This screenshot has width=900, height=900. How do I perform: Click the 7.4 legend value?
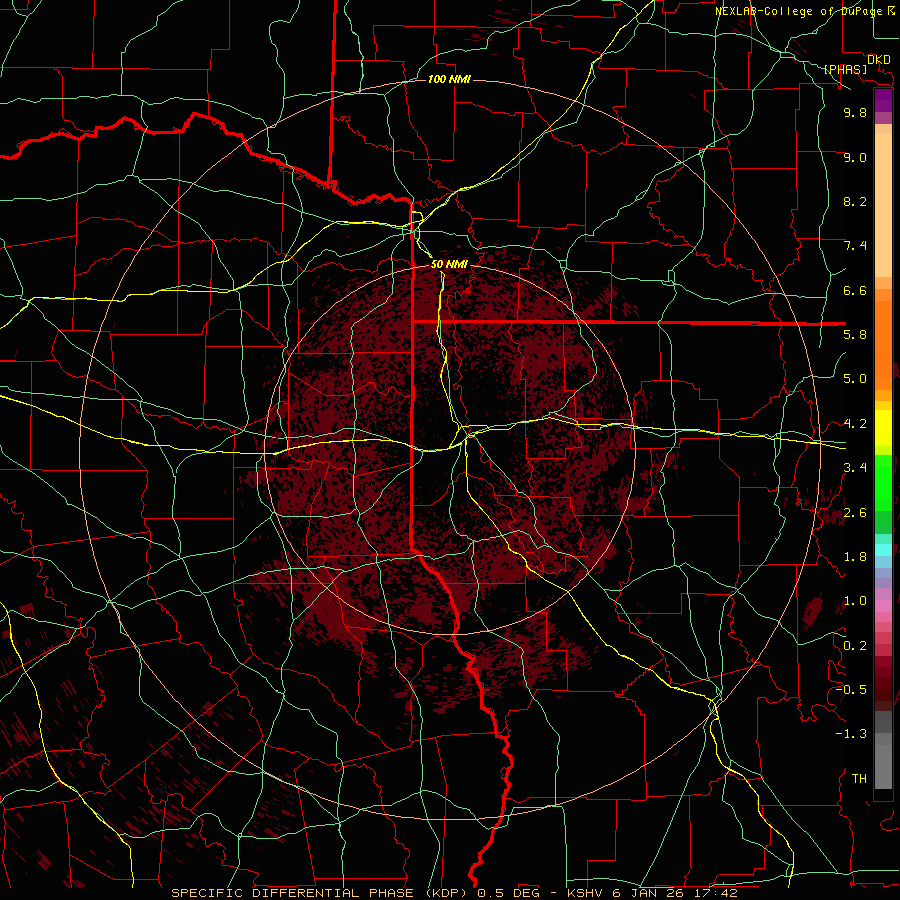tap(855, 246)
